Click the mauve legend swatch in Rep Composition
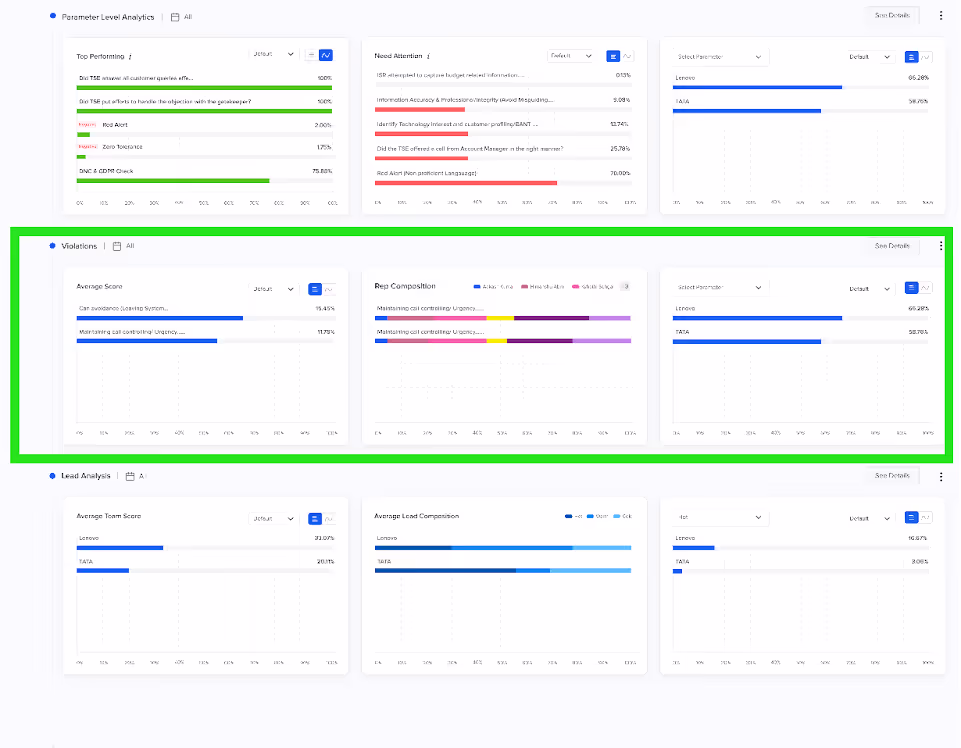This screenshot has width=961, height=748. 525,287
